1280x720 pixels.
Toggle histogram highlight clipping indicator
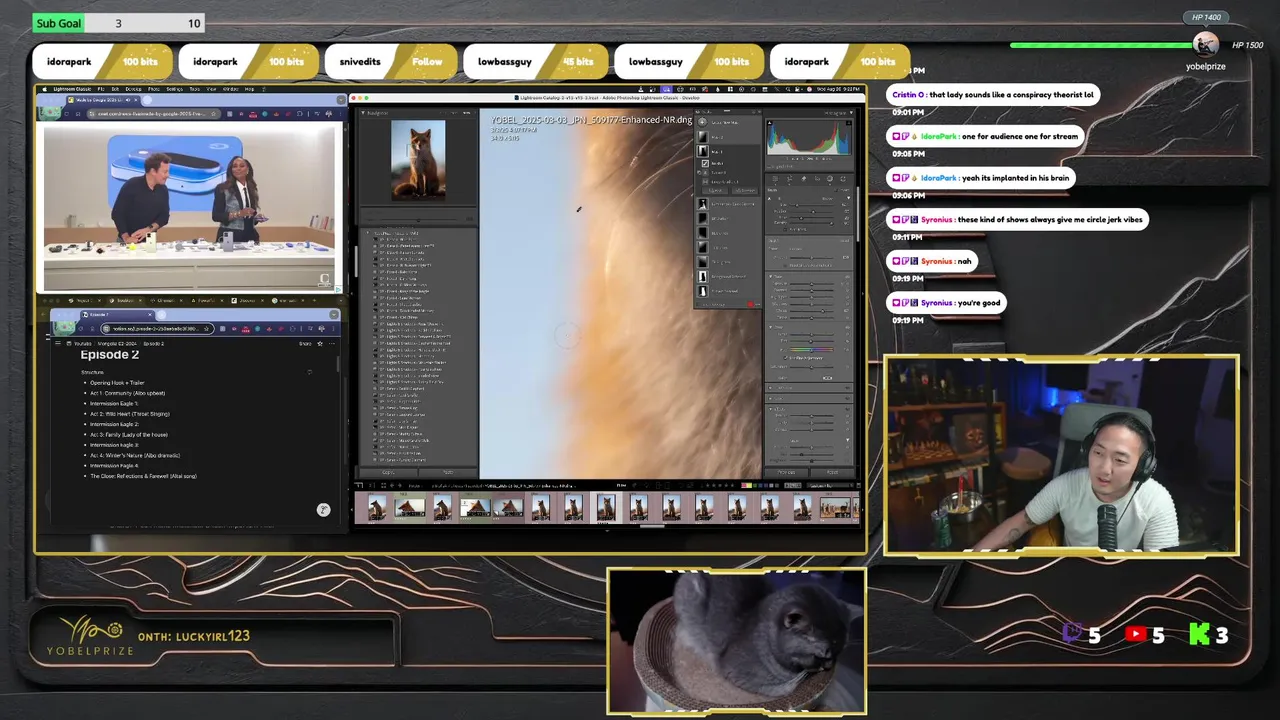tap(849, 123)
